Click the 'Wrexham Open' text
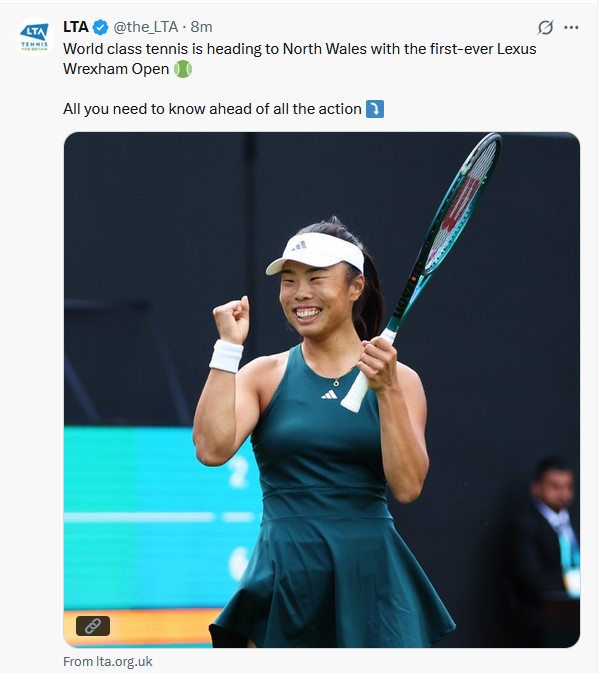This screenshot has height=673, width=604. tap(116, 69)
